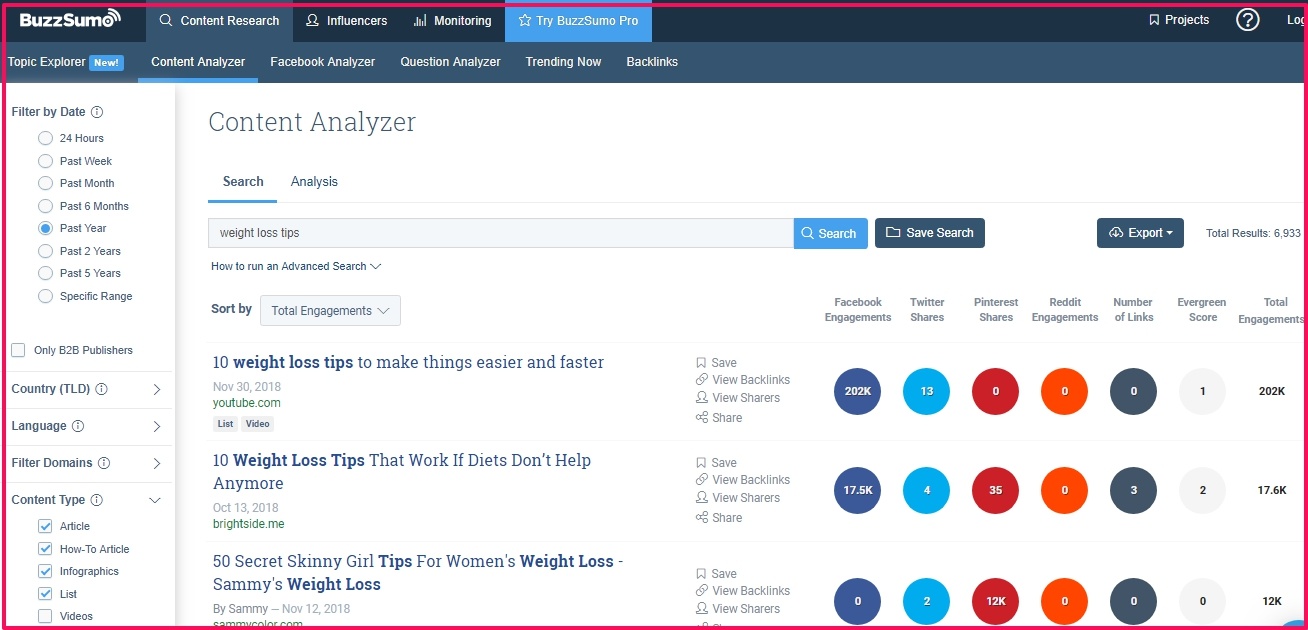
Task: Click Evergreen score circle showing 2
Action: pos(1202,491)
